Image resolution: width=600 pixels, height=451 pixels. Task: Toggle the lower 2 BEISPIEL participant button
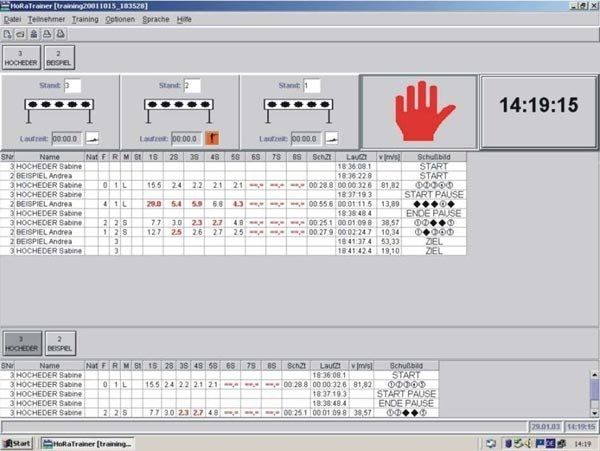(59, 343)
